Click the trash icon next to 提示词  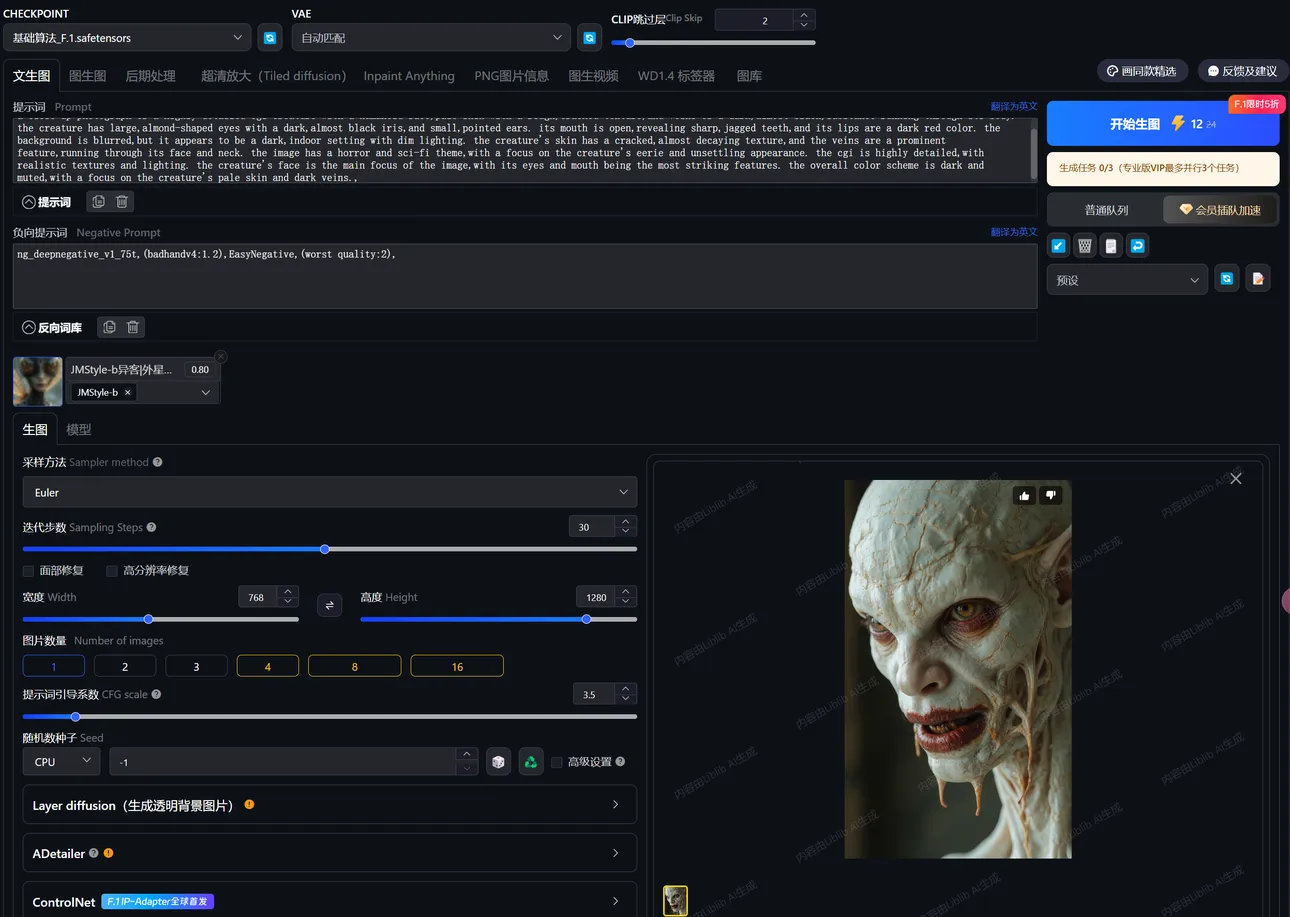(x=122, y=202)
